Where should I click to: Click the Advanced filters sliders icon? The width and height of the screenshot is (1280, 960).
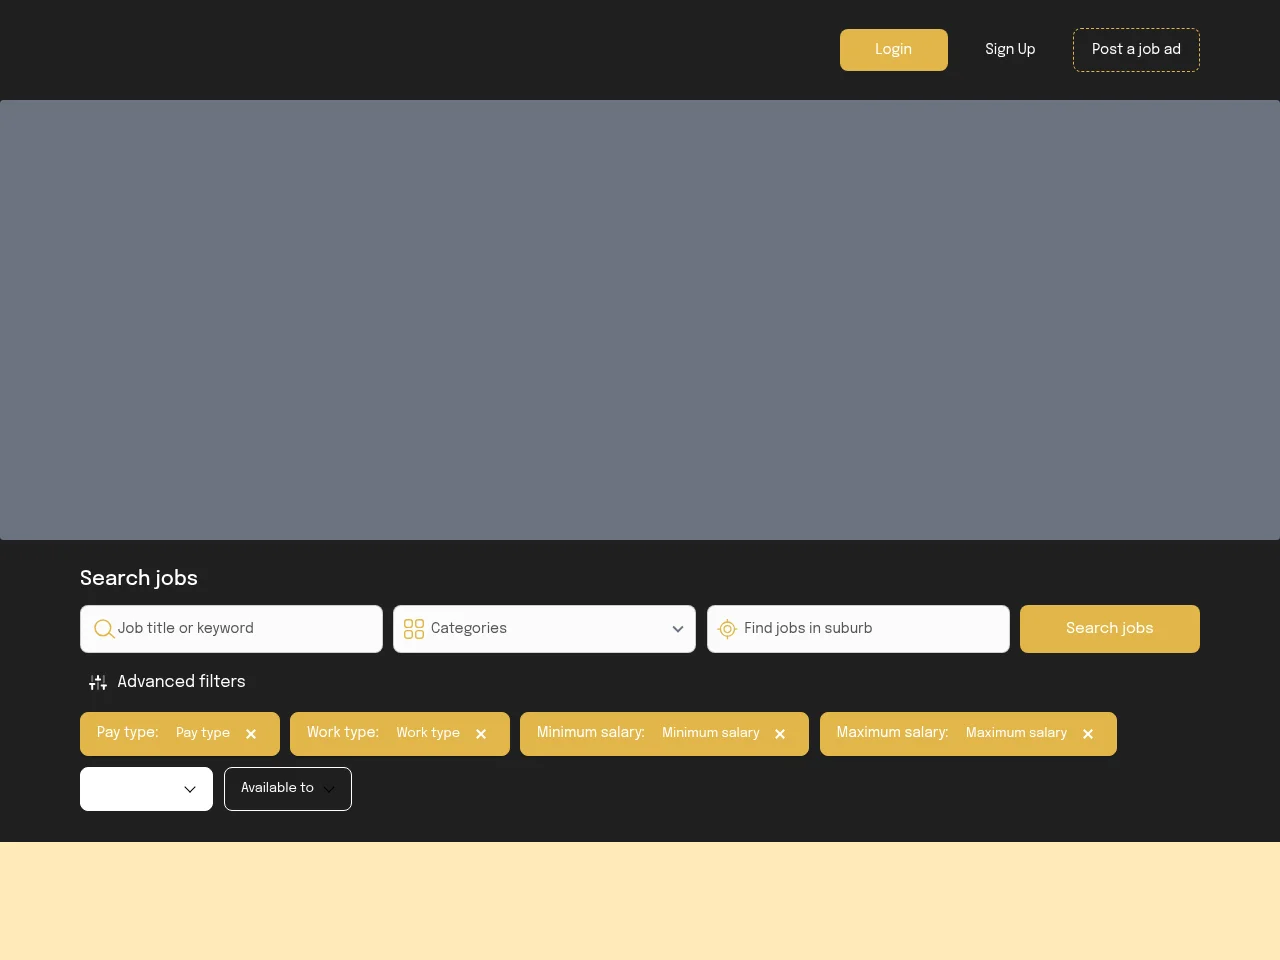point(98,682)
